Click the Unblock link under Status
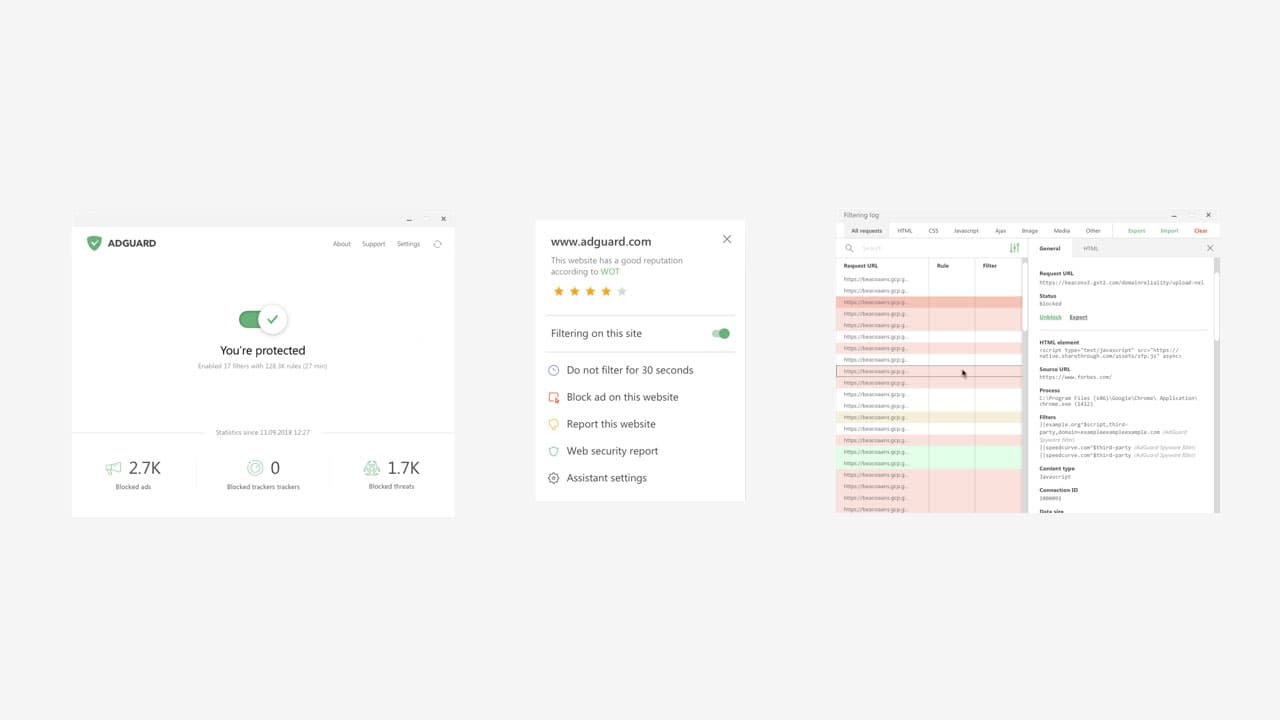The width and height of the screenshot is (1280, 720). (x=1051, y=317)
